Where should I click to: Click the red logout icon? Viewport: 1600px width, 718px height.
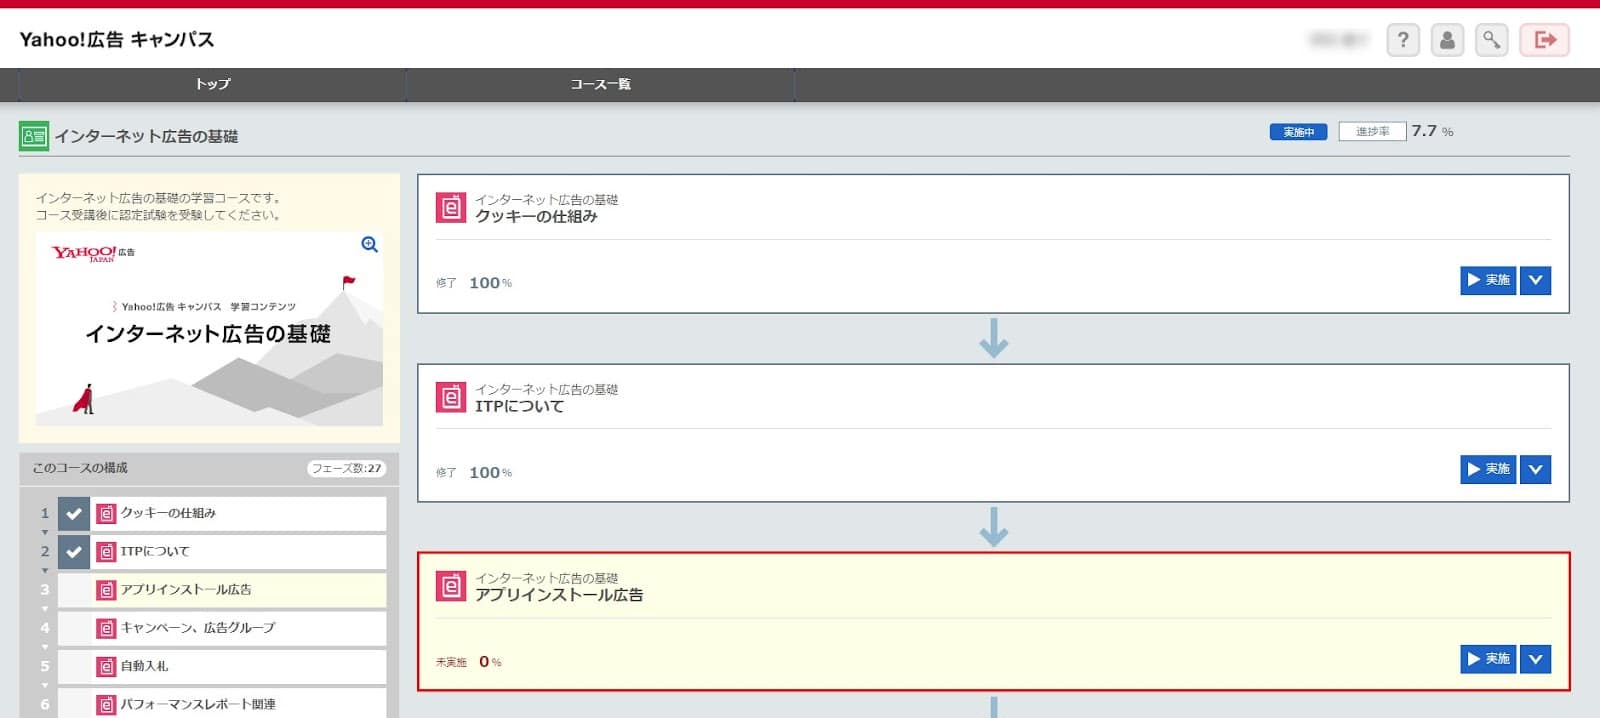1544,40
